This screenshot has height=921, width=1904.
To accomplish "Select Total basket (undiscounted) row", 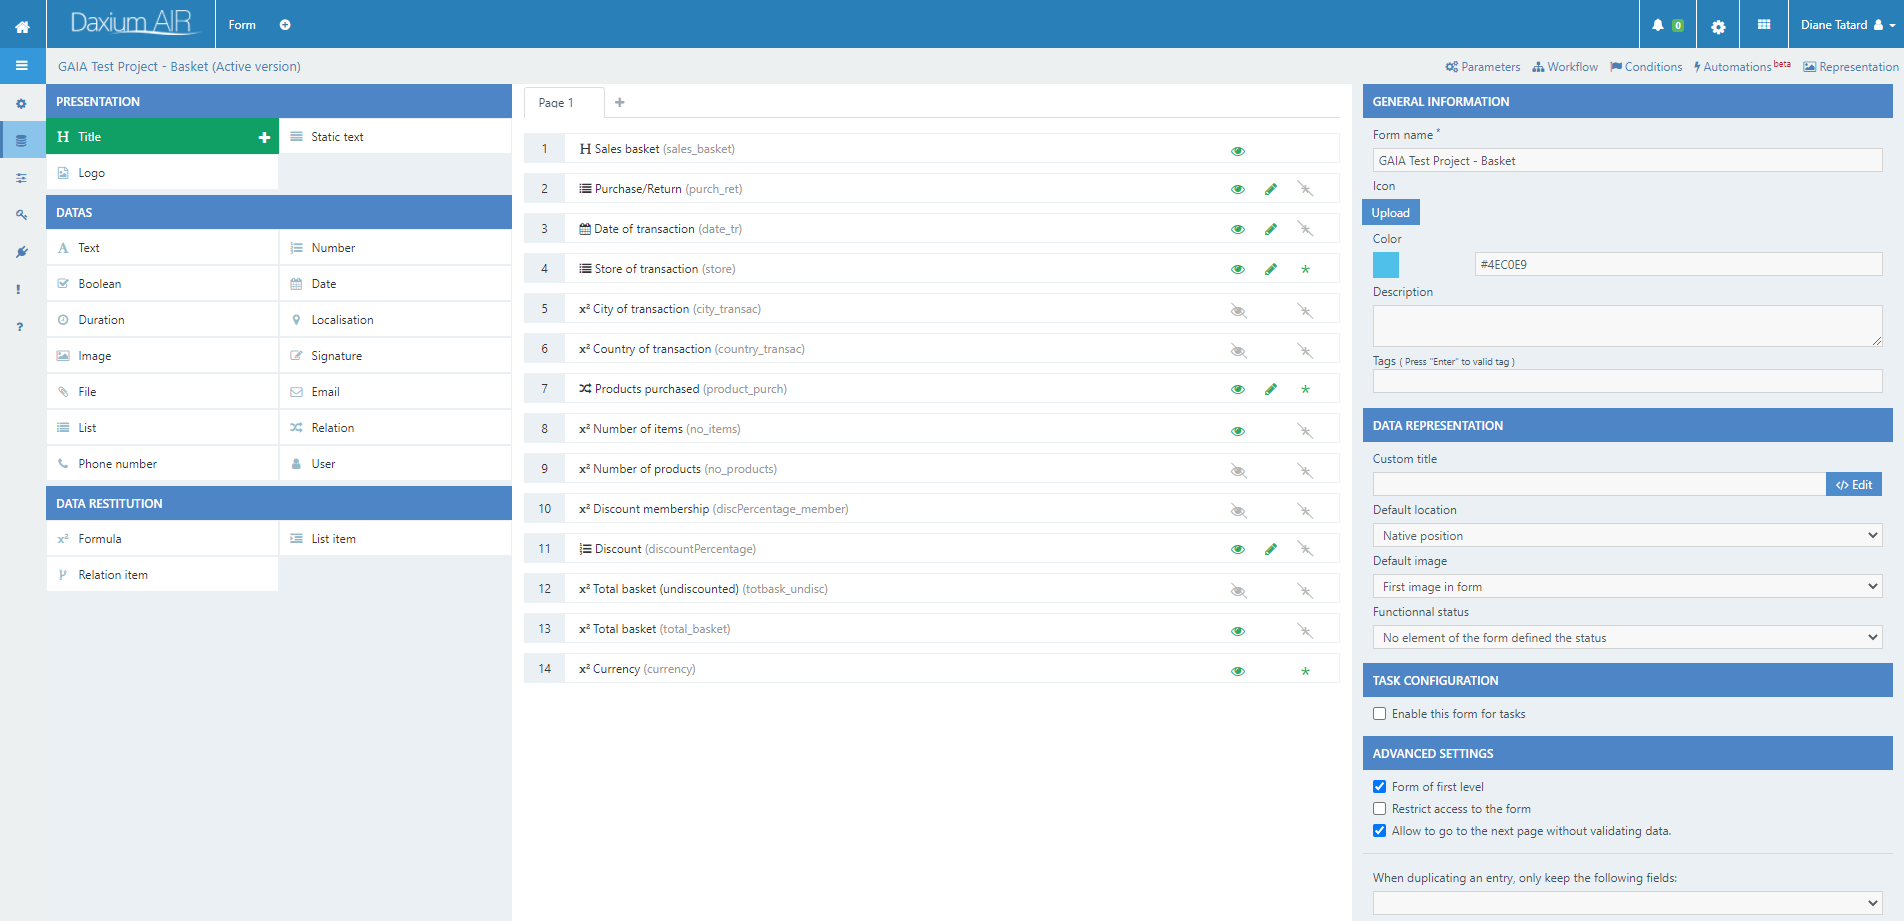I will [x=932, y=589].
